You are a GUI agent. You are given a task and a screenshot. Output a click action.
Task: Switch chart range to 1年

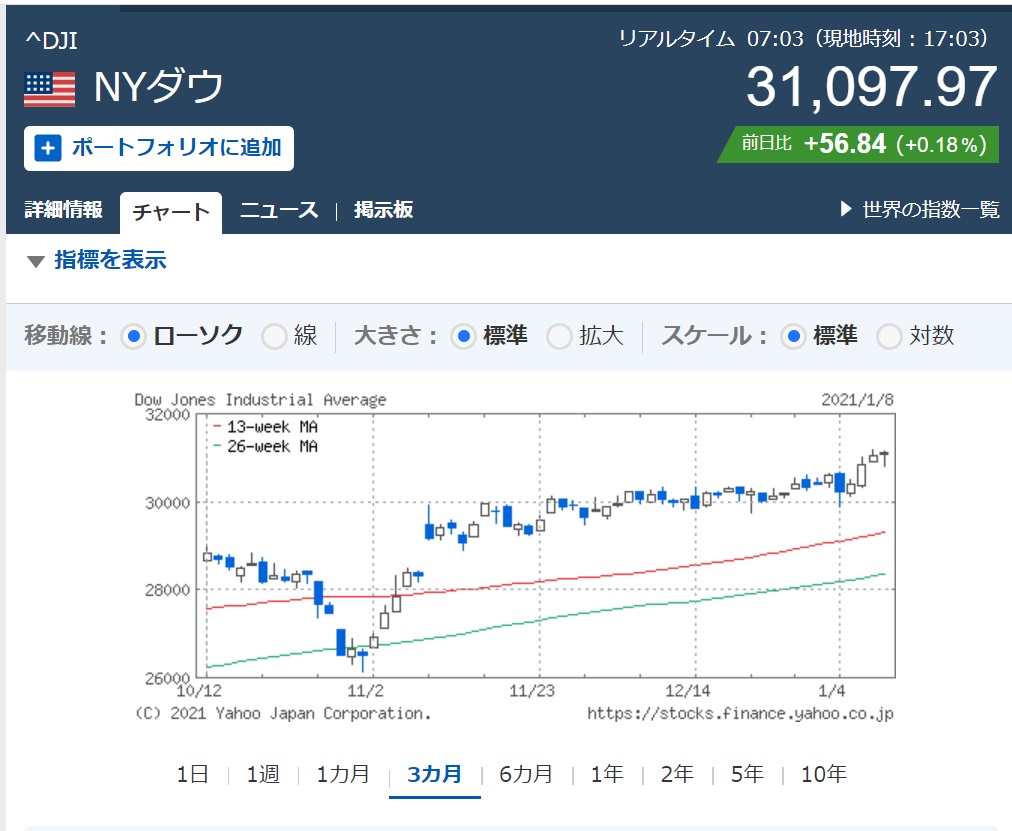tap(607, 774)
